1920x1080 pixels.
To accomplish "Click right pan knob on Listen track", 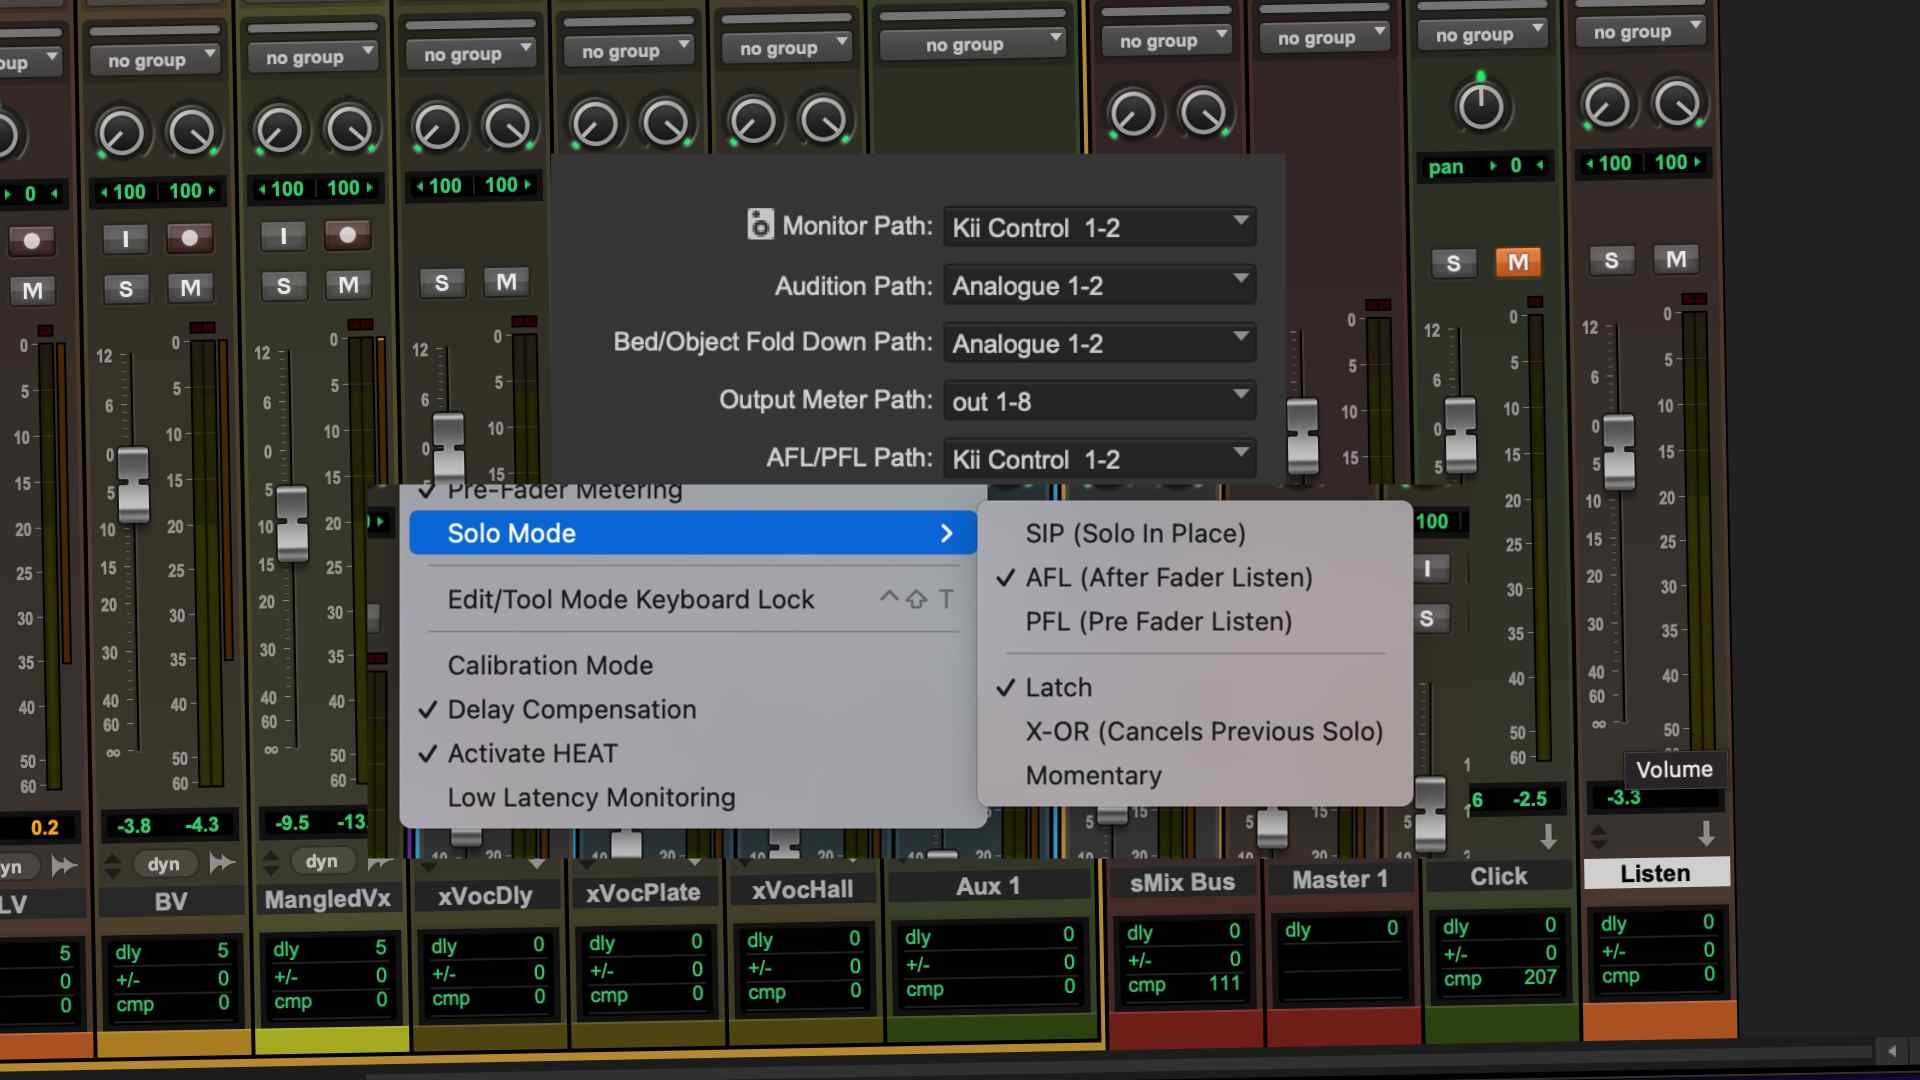I will [x=1678, y=103].
